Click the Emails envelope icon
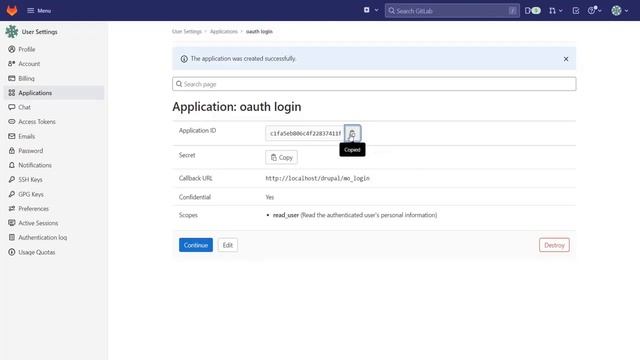 coord(11,136)
